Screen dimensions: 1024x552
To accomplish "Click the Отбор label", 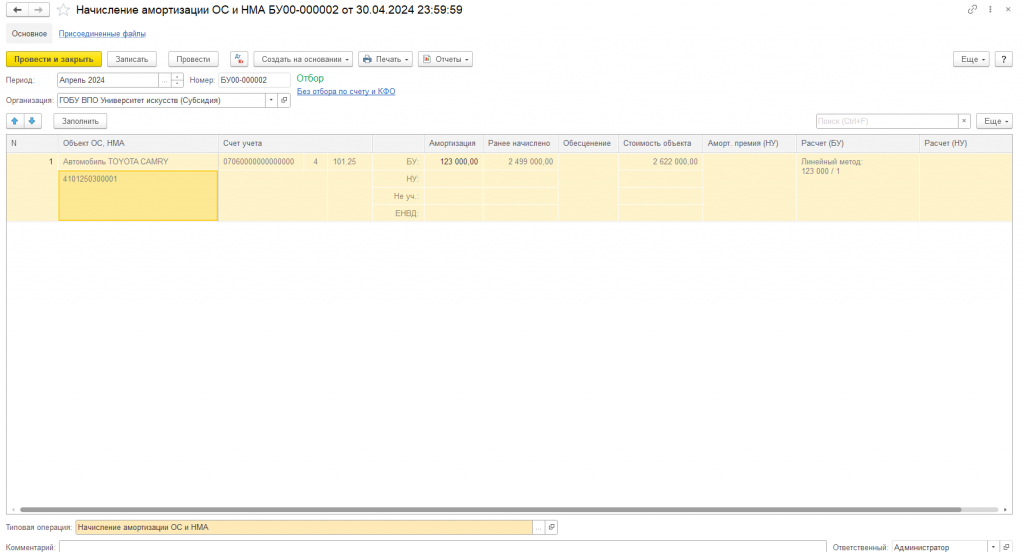I will coord(310,78).
